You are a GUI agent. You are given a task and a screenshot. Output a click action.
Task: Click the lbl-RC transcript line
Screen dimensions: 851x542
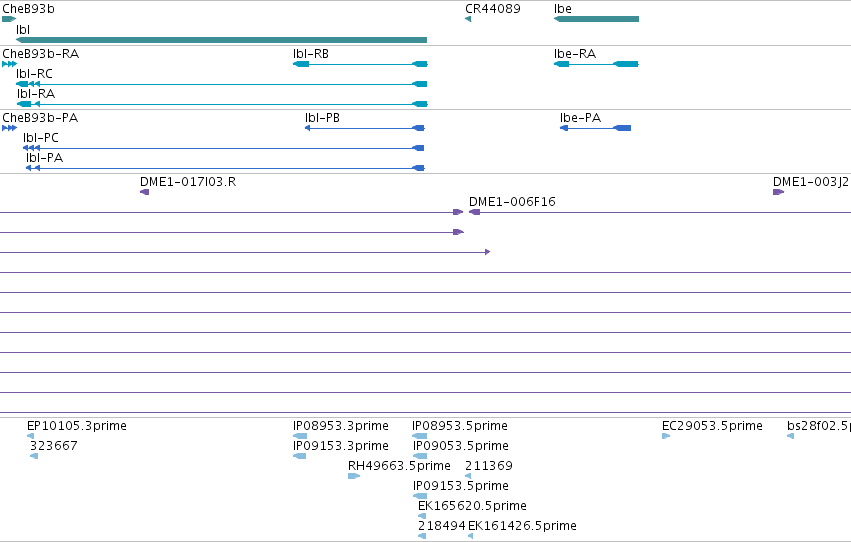221,84
